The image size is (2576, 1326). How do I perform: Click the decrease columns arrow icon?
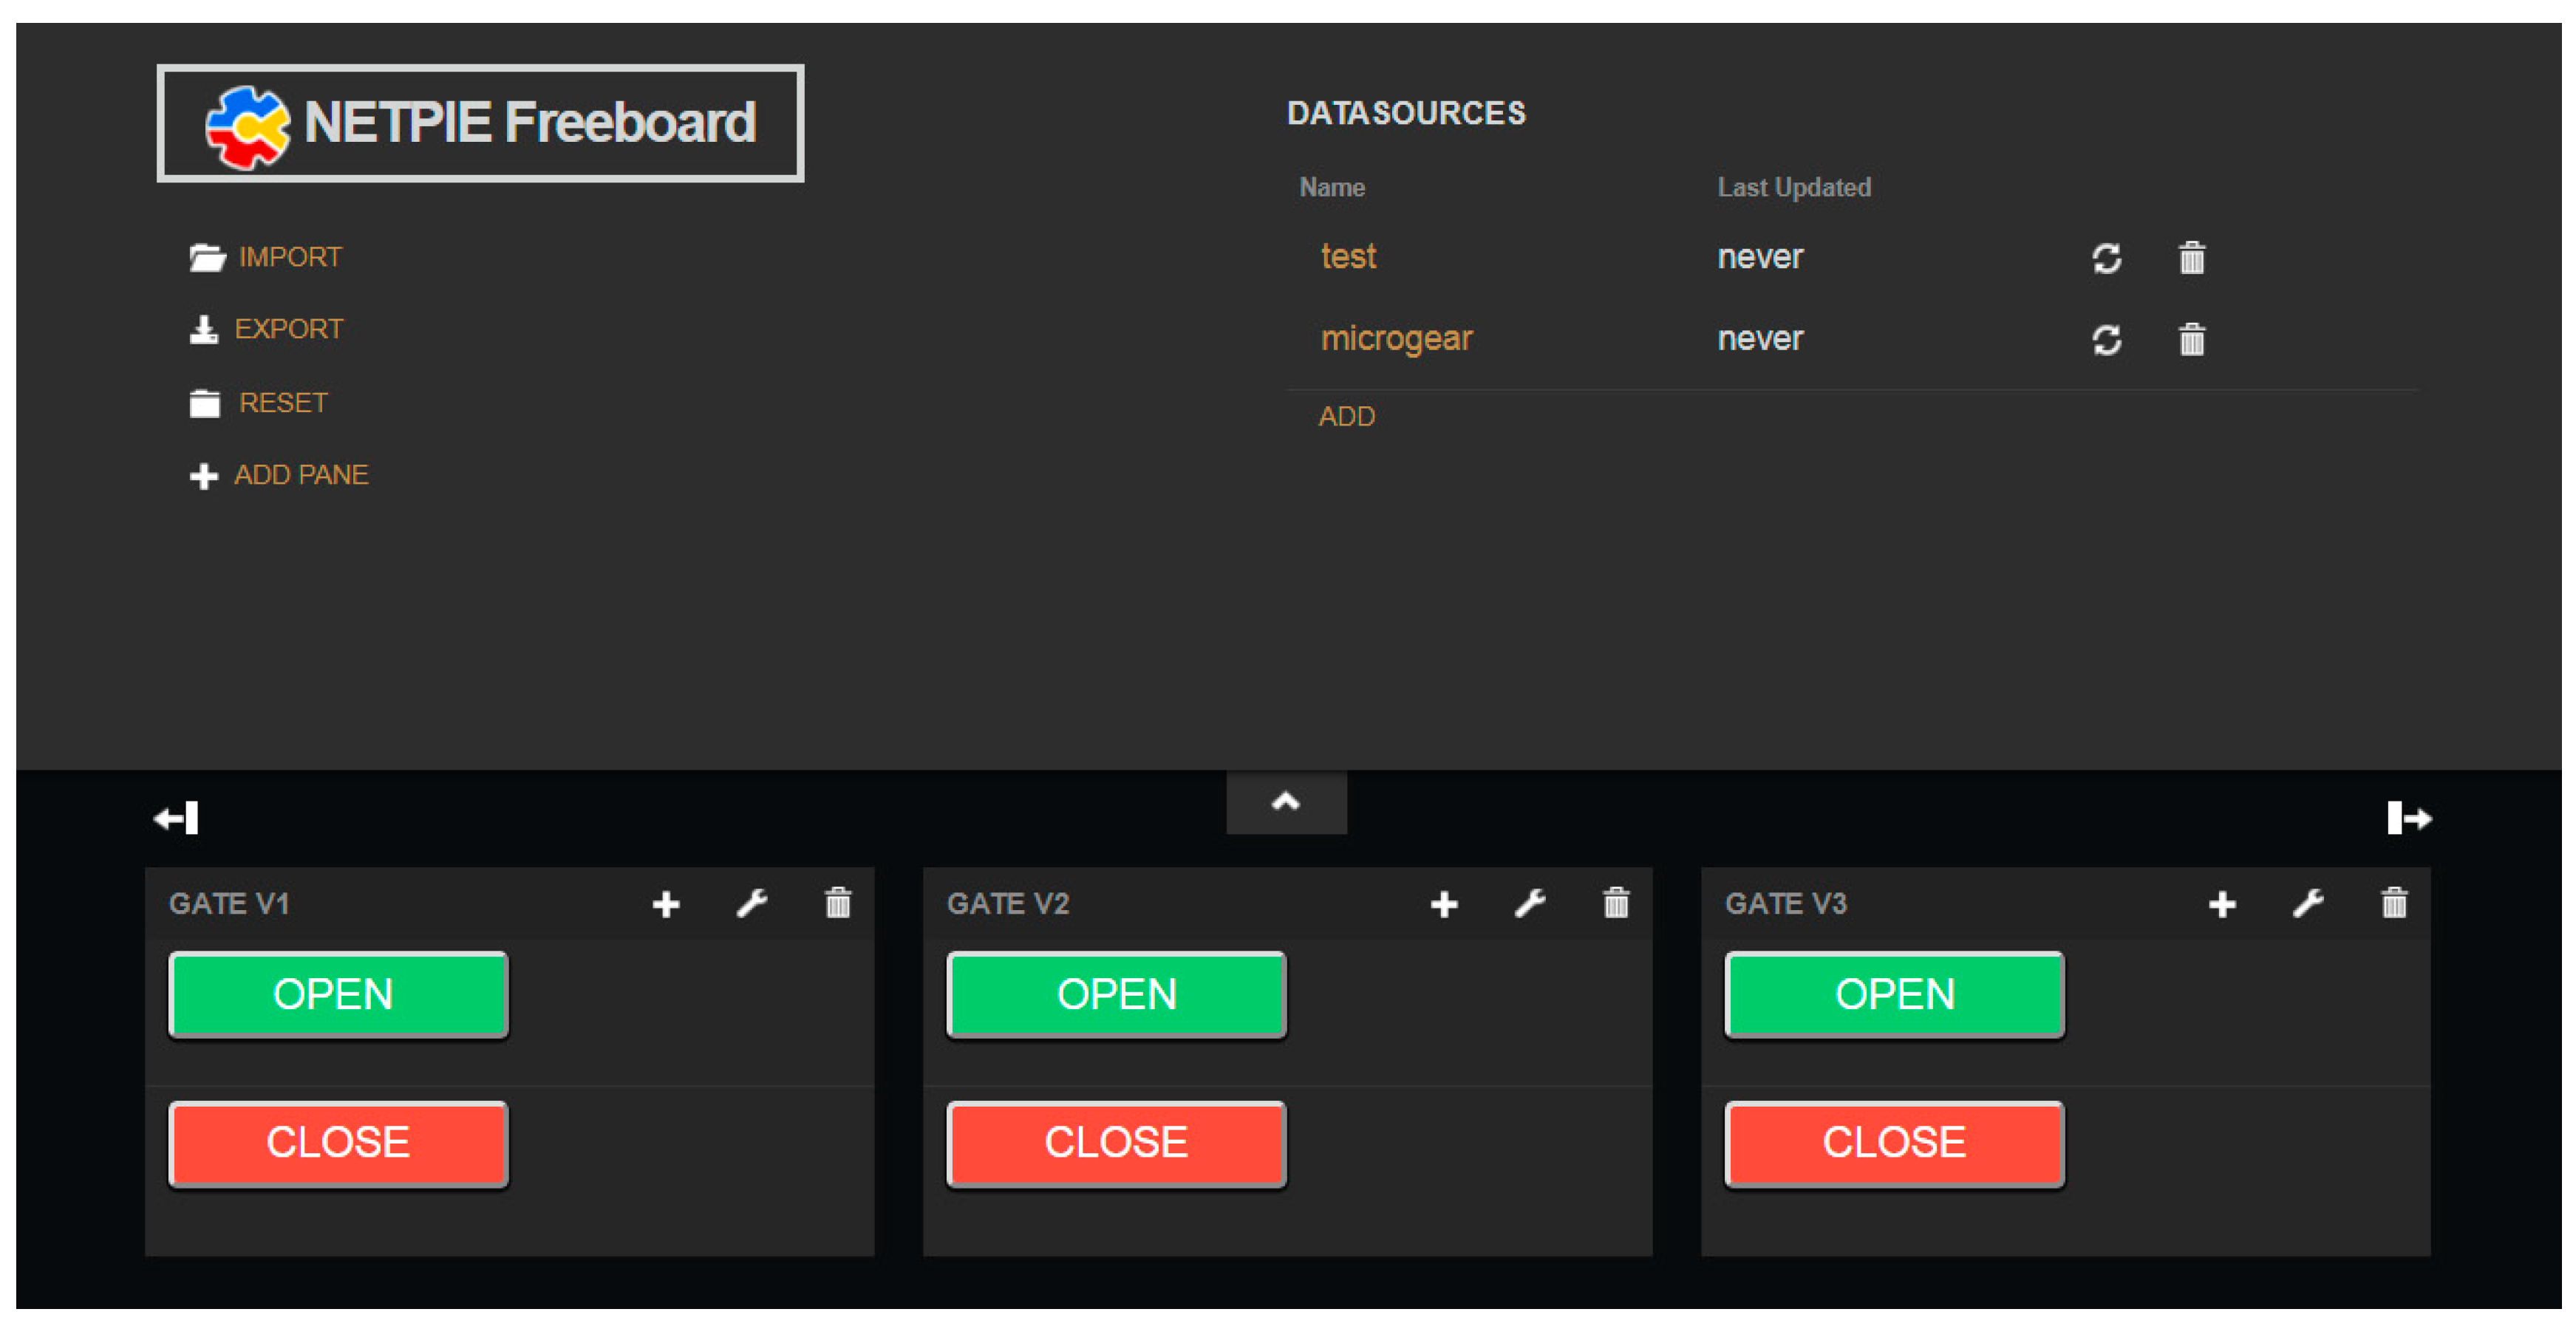coord(176,818)
